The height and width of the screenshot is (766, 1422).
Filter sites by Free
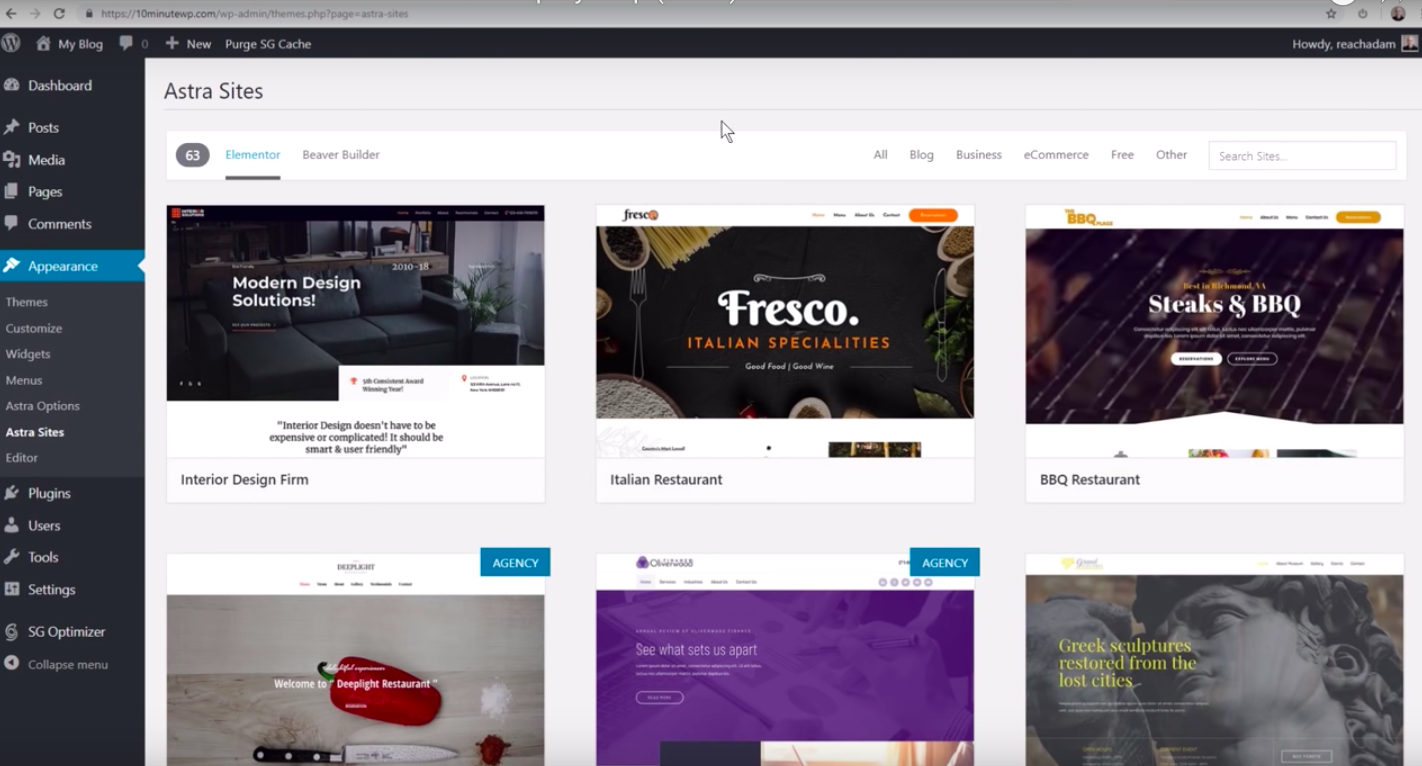click(x=1122, y=155)
